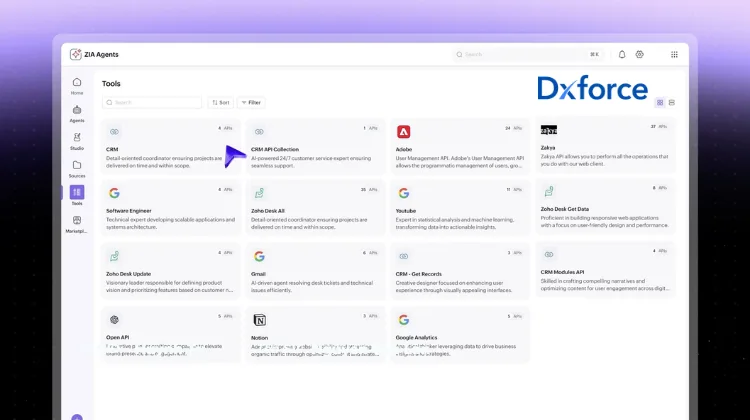
Task: Open the Youtube tool title
Action: click(x=406, y=211)
